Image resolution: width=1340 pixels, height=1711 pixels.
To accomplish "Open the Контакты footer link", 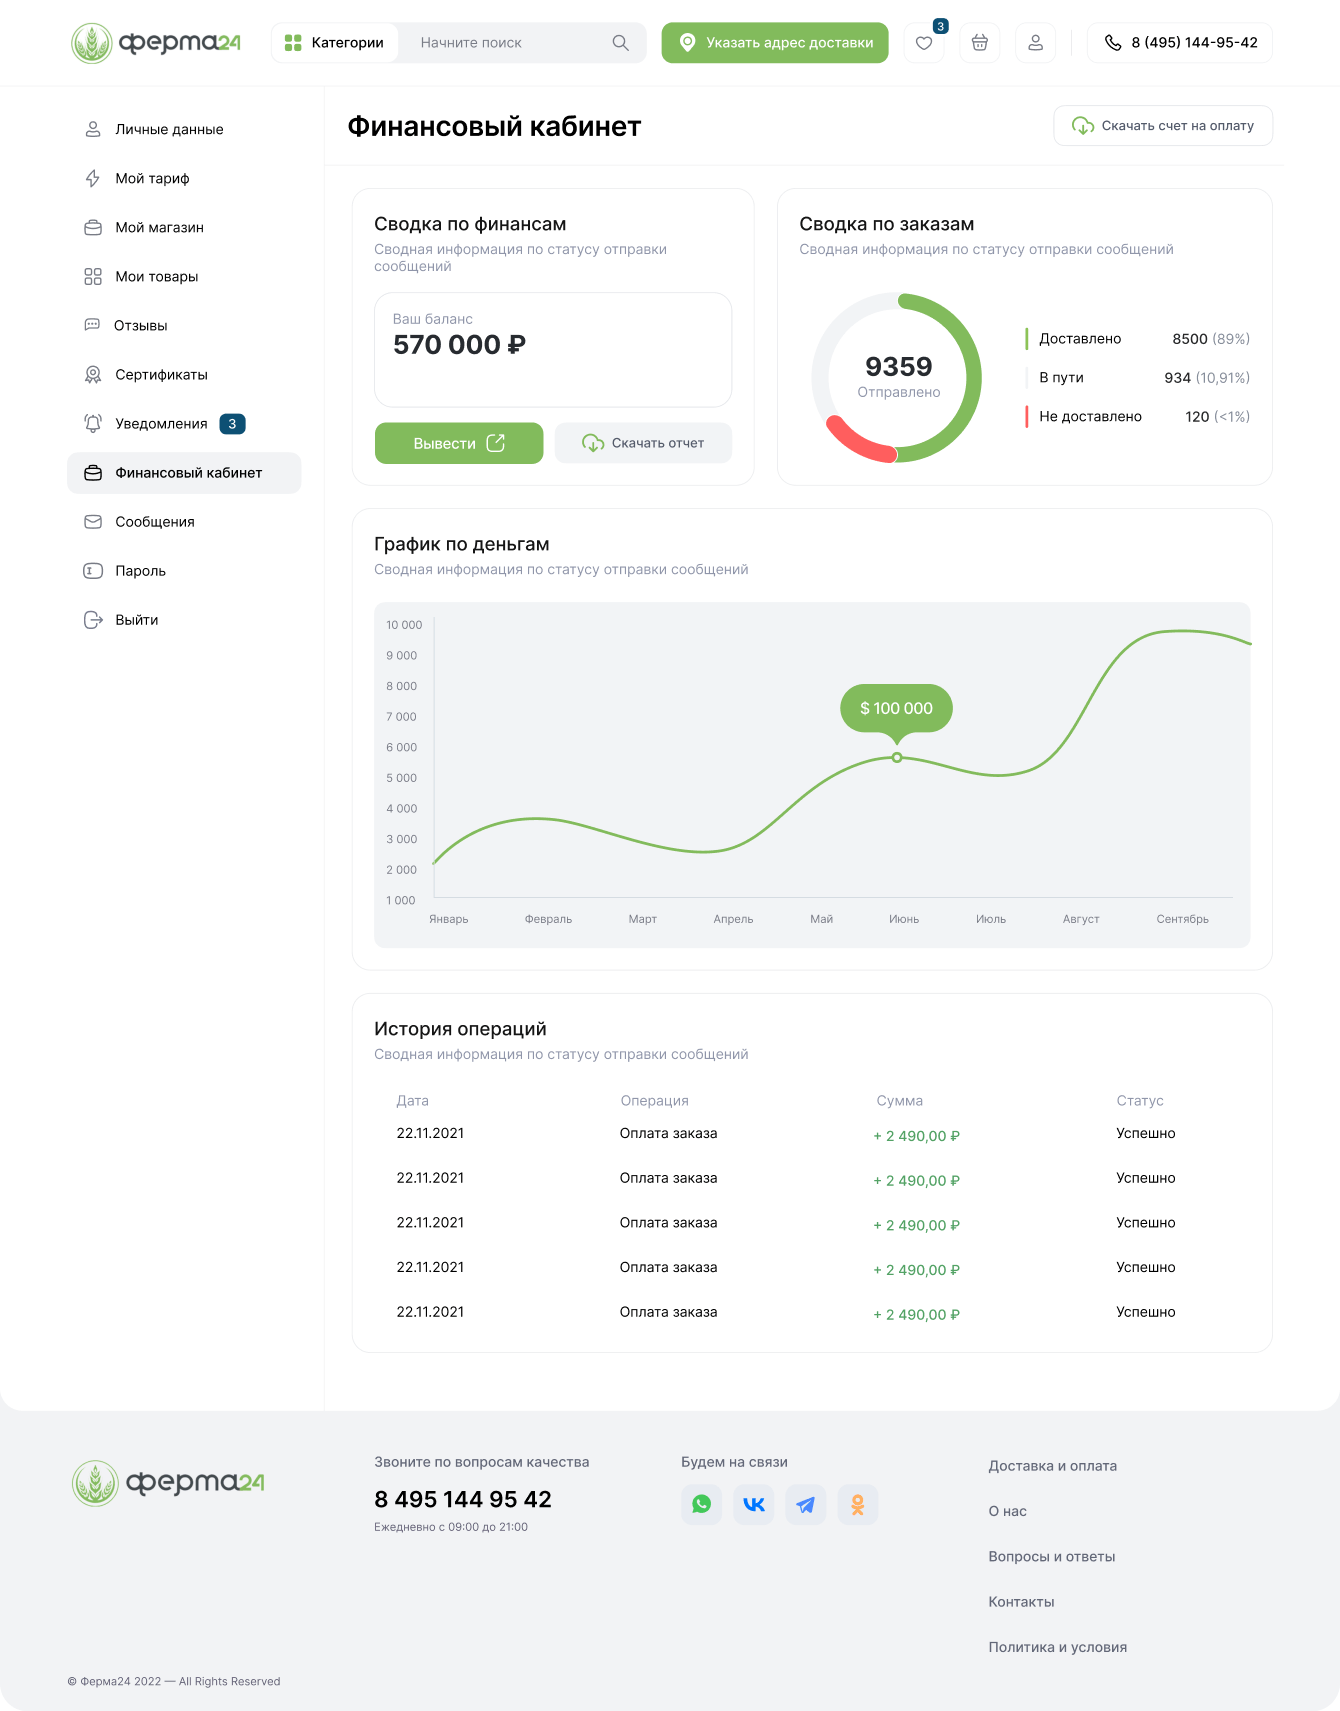I will tap(1022, 1602).
